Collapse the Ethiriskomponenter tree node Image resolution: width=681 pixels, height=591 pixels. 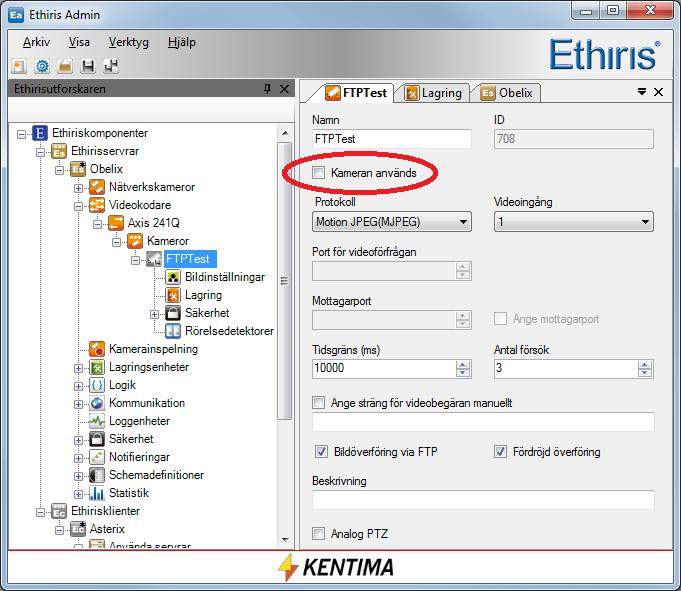[21, 134]
